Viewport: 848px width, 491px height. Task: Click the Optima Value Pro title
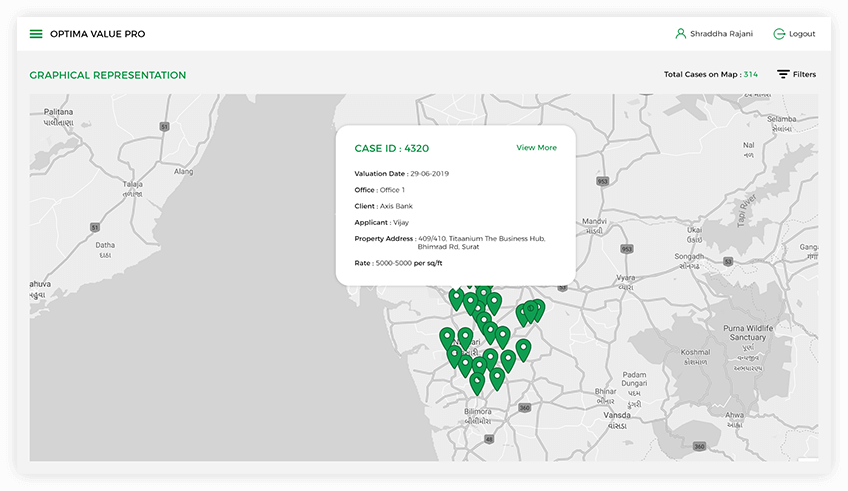[x=97, y=34]
